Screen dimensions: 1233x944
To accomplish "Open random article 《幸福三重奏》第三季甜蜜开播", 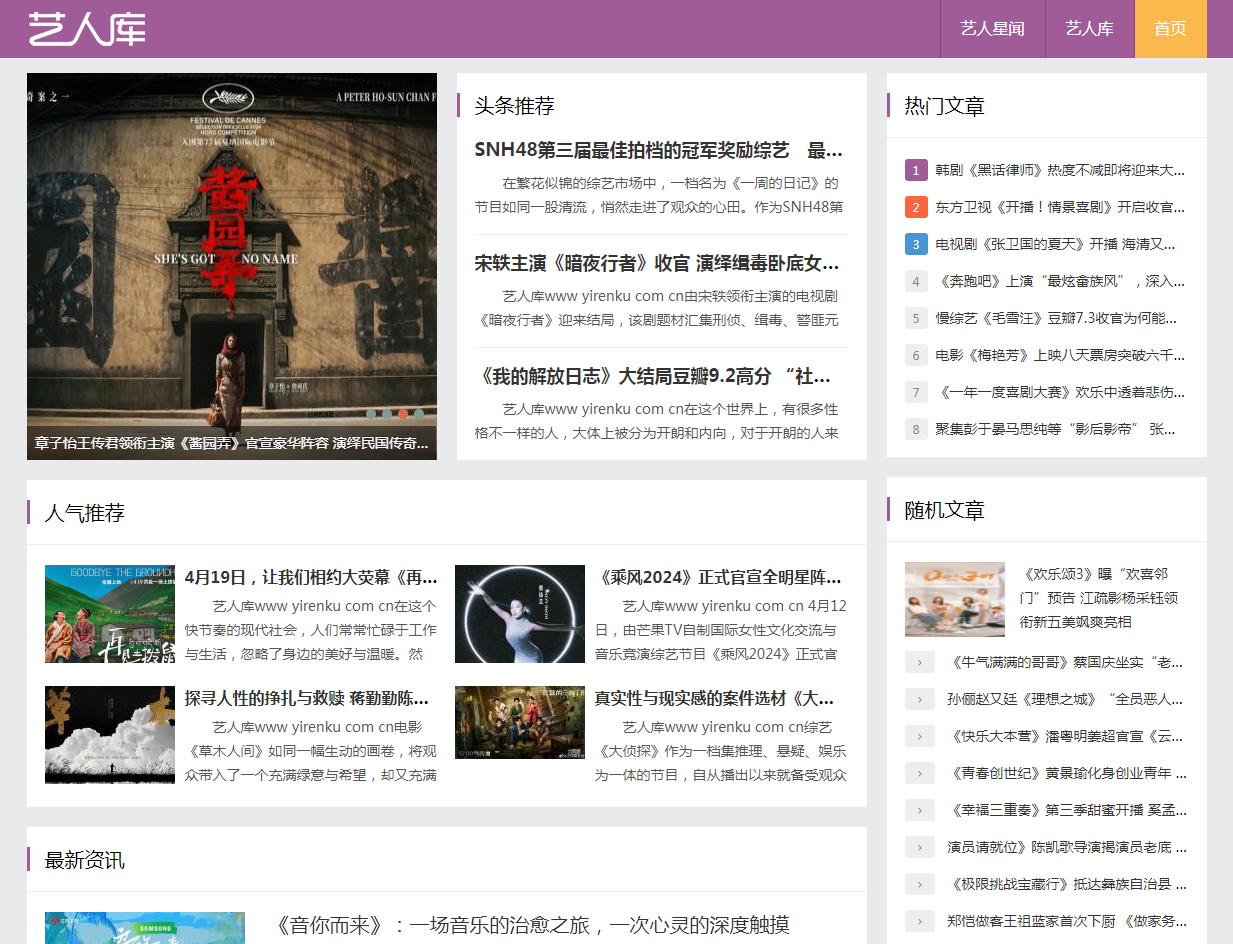I will tap(1066, 810).
